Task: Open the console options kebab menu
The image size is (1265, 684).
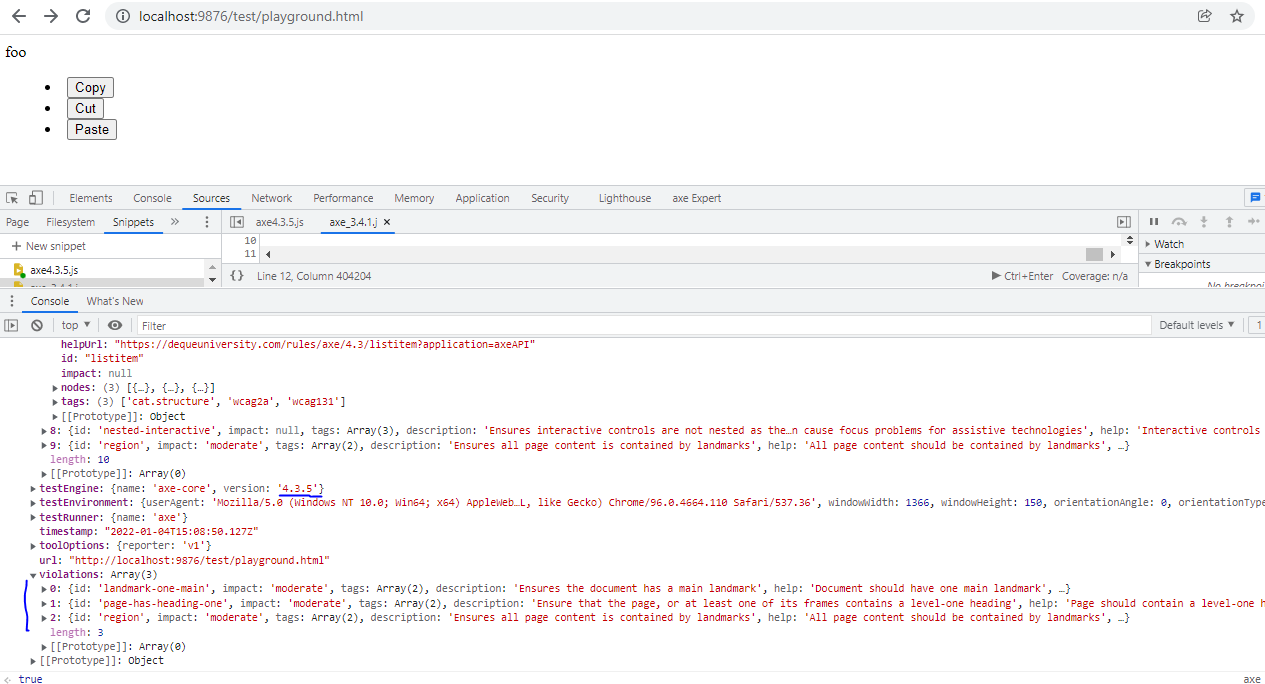Action: point(11,301)
